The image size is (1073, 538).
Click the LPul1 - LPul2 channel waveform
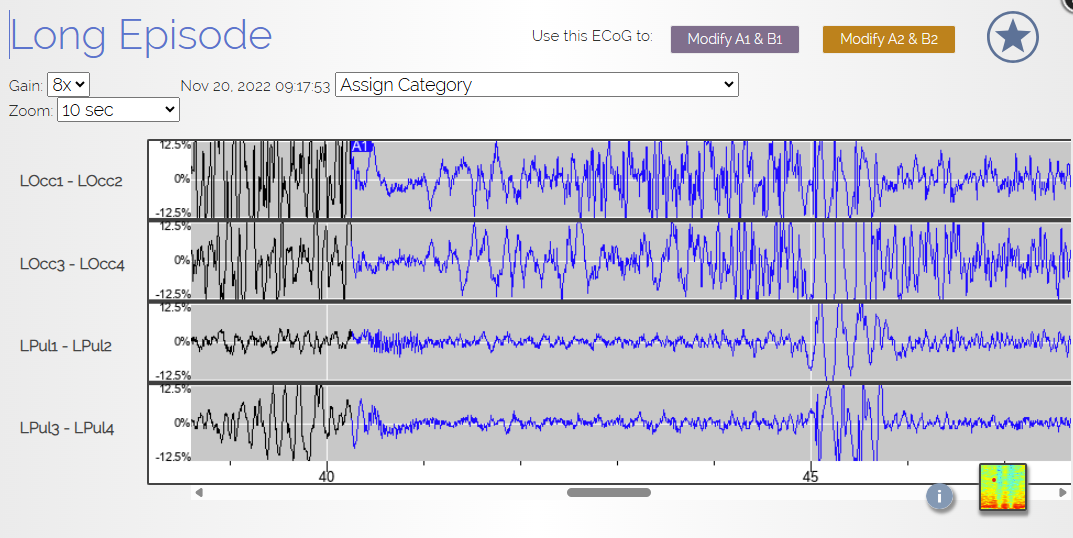pyautogui.click(x=630, y=342)
